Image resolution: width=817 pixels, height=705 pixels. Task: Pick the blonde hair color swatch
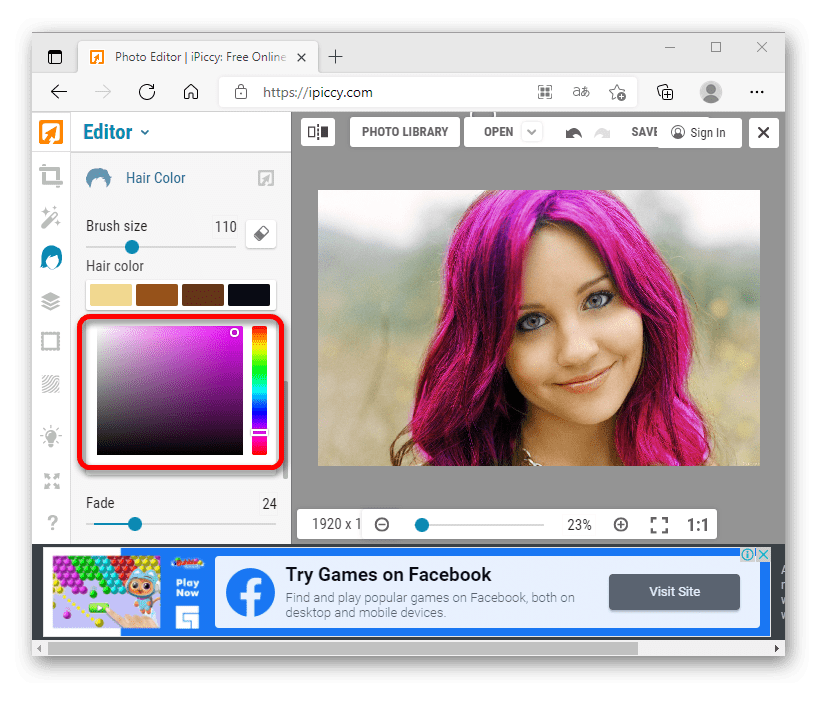tap(110, 295)
